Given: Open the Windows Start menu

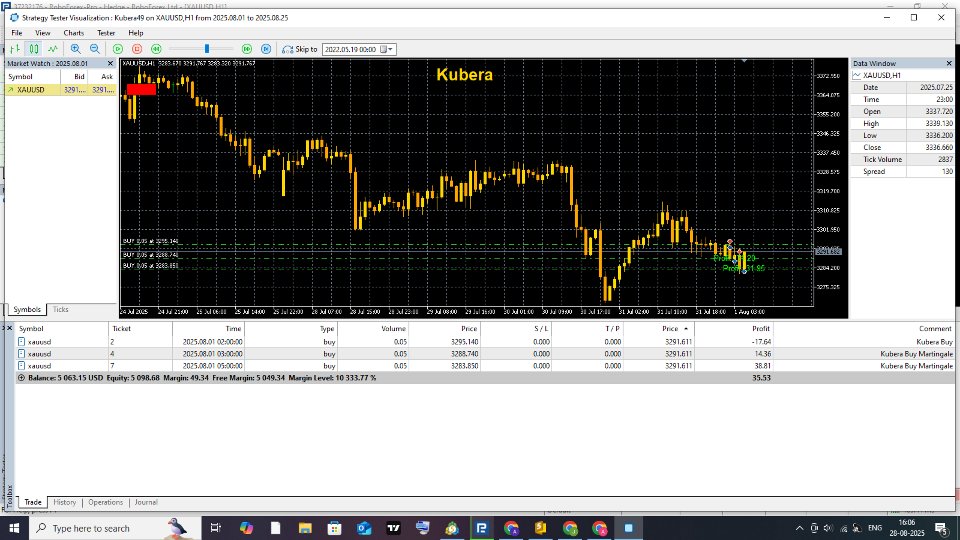Looking at the screenshot, I should (x=13, y=528).
